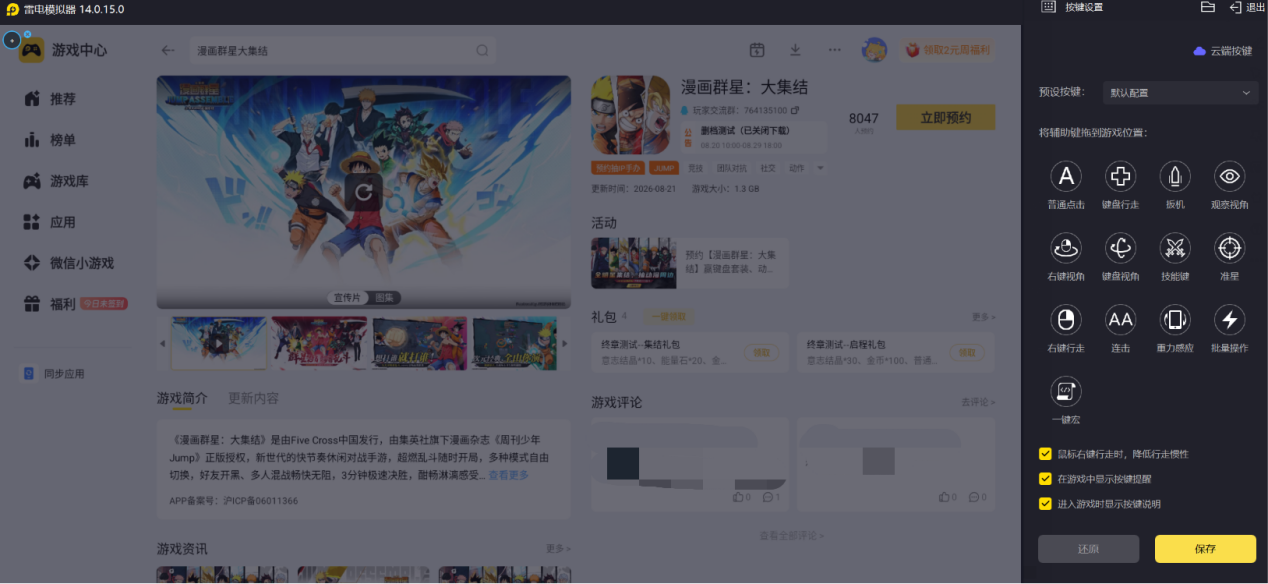
Task: Select the 重力感应 phone tool
Action: (1175, 320)
